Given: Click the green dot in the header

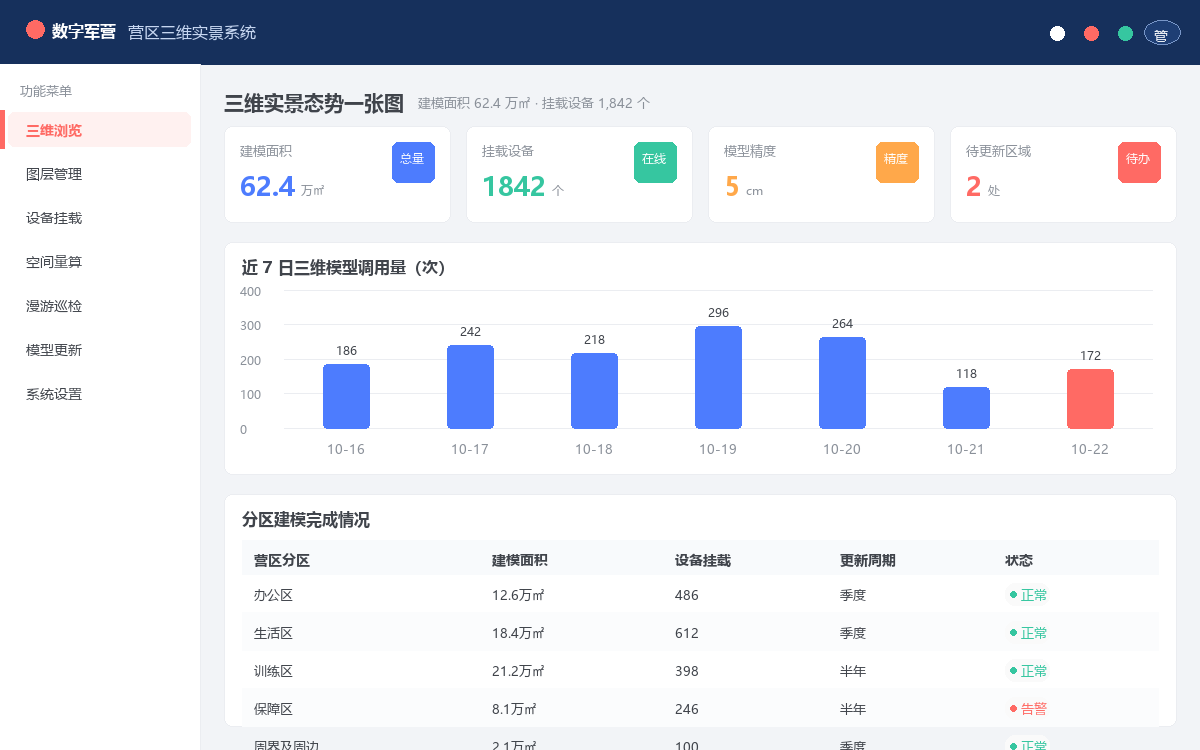Looking at the screenshot, I should [1125, 33].
